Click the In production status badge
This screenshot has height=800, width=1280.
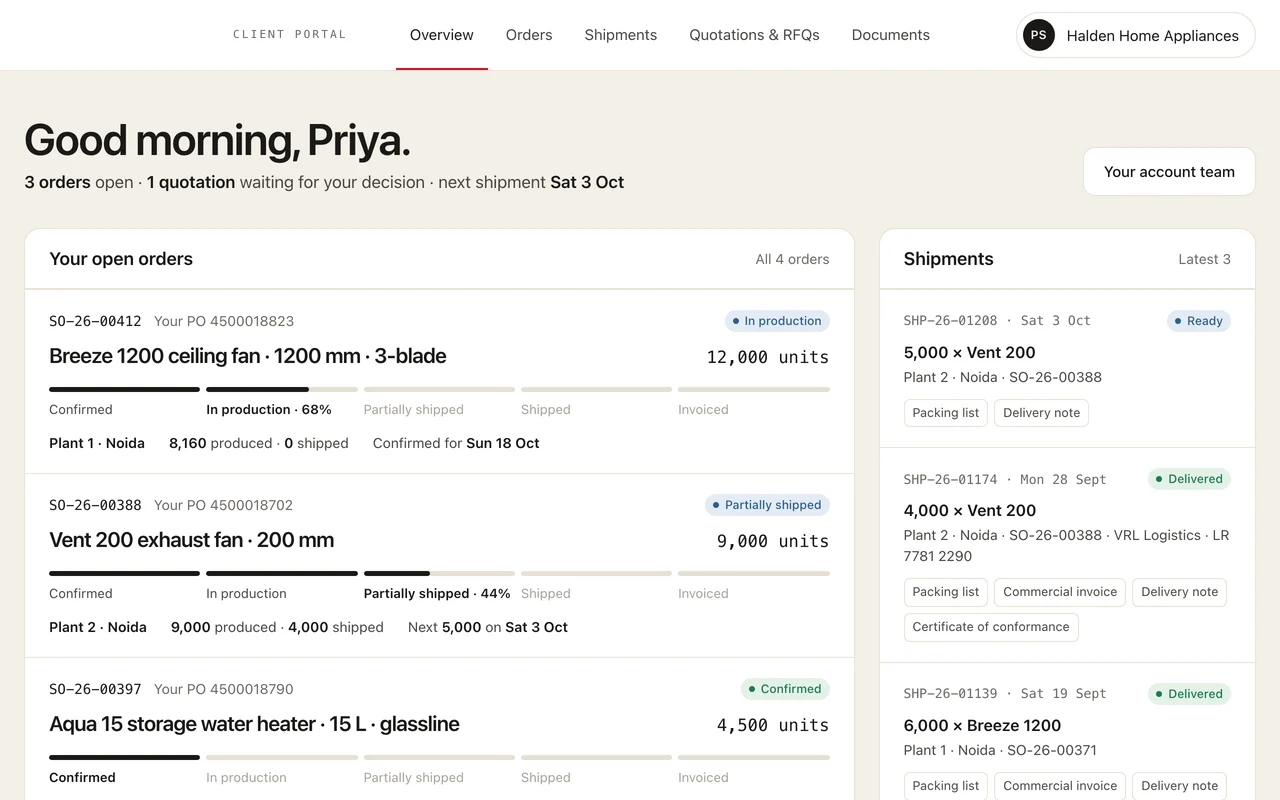[777, 321]
